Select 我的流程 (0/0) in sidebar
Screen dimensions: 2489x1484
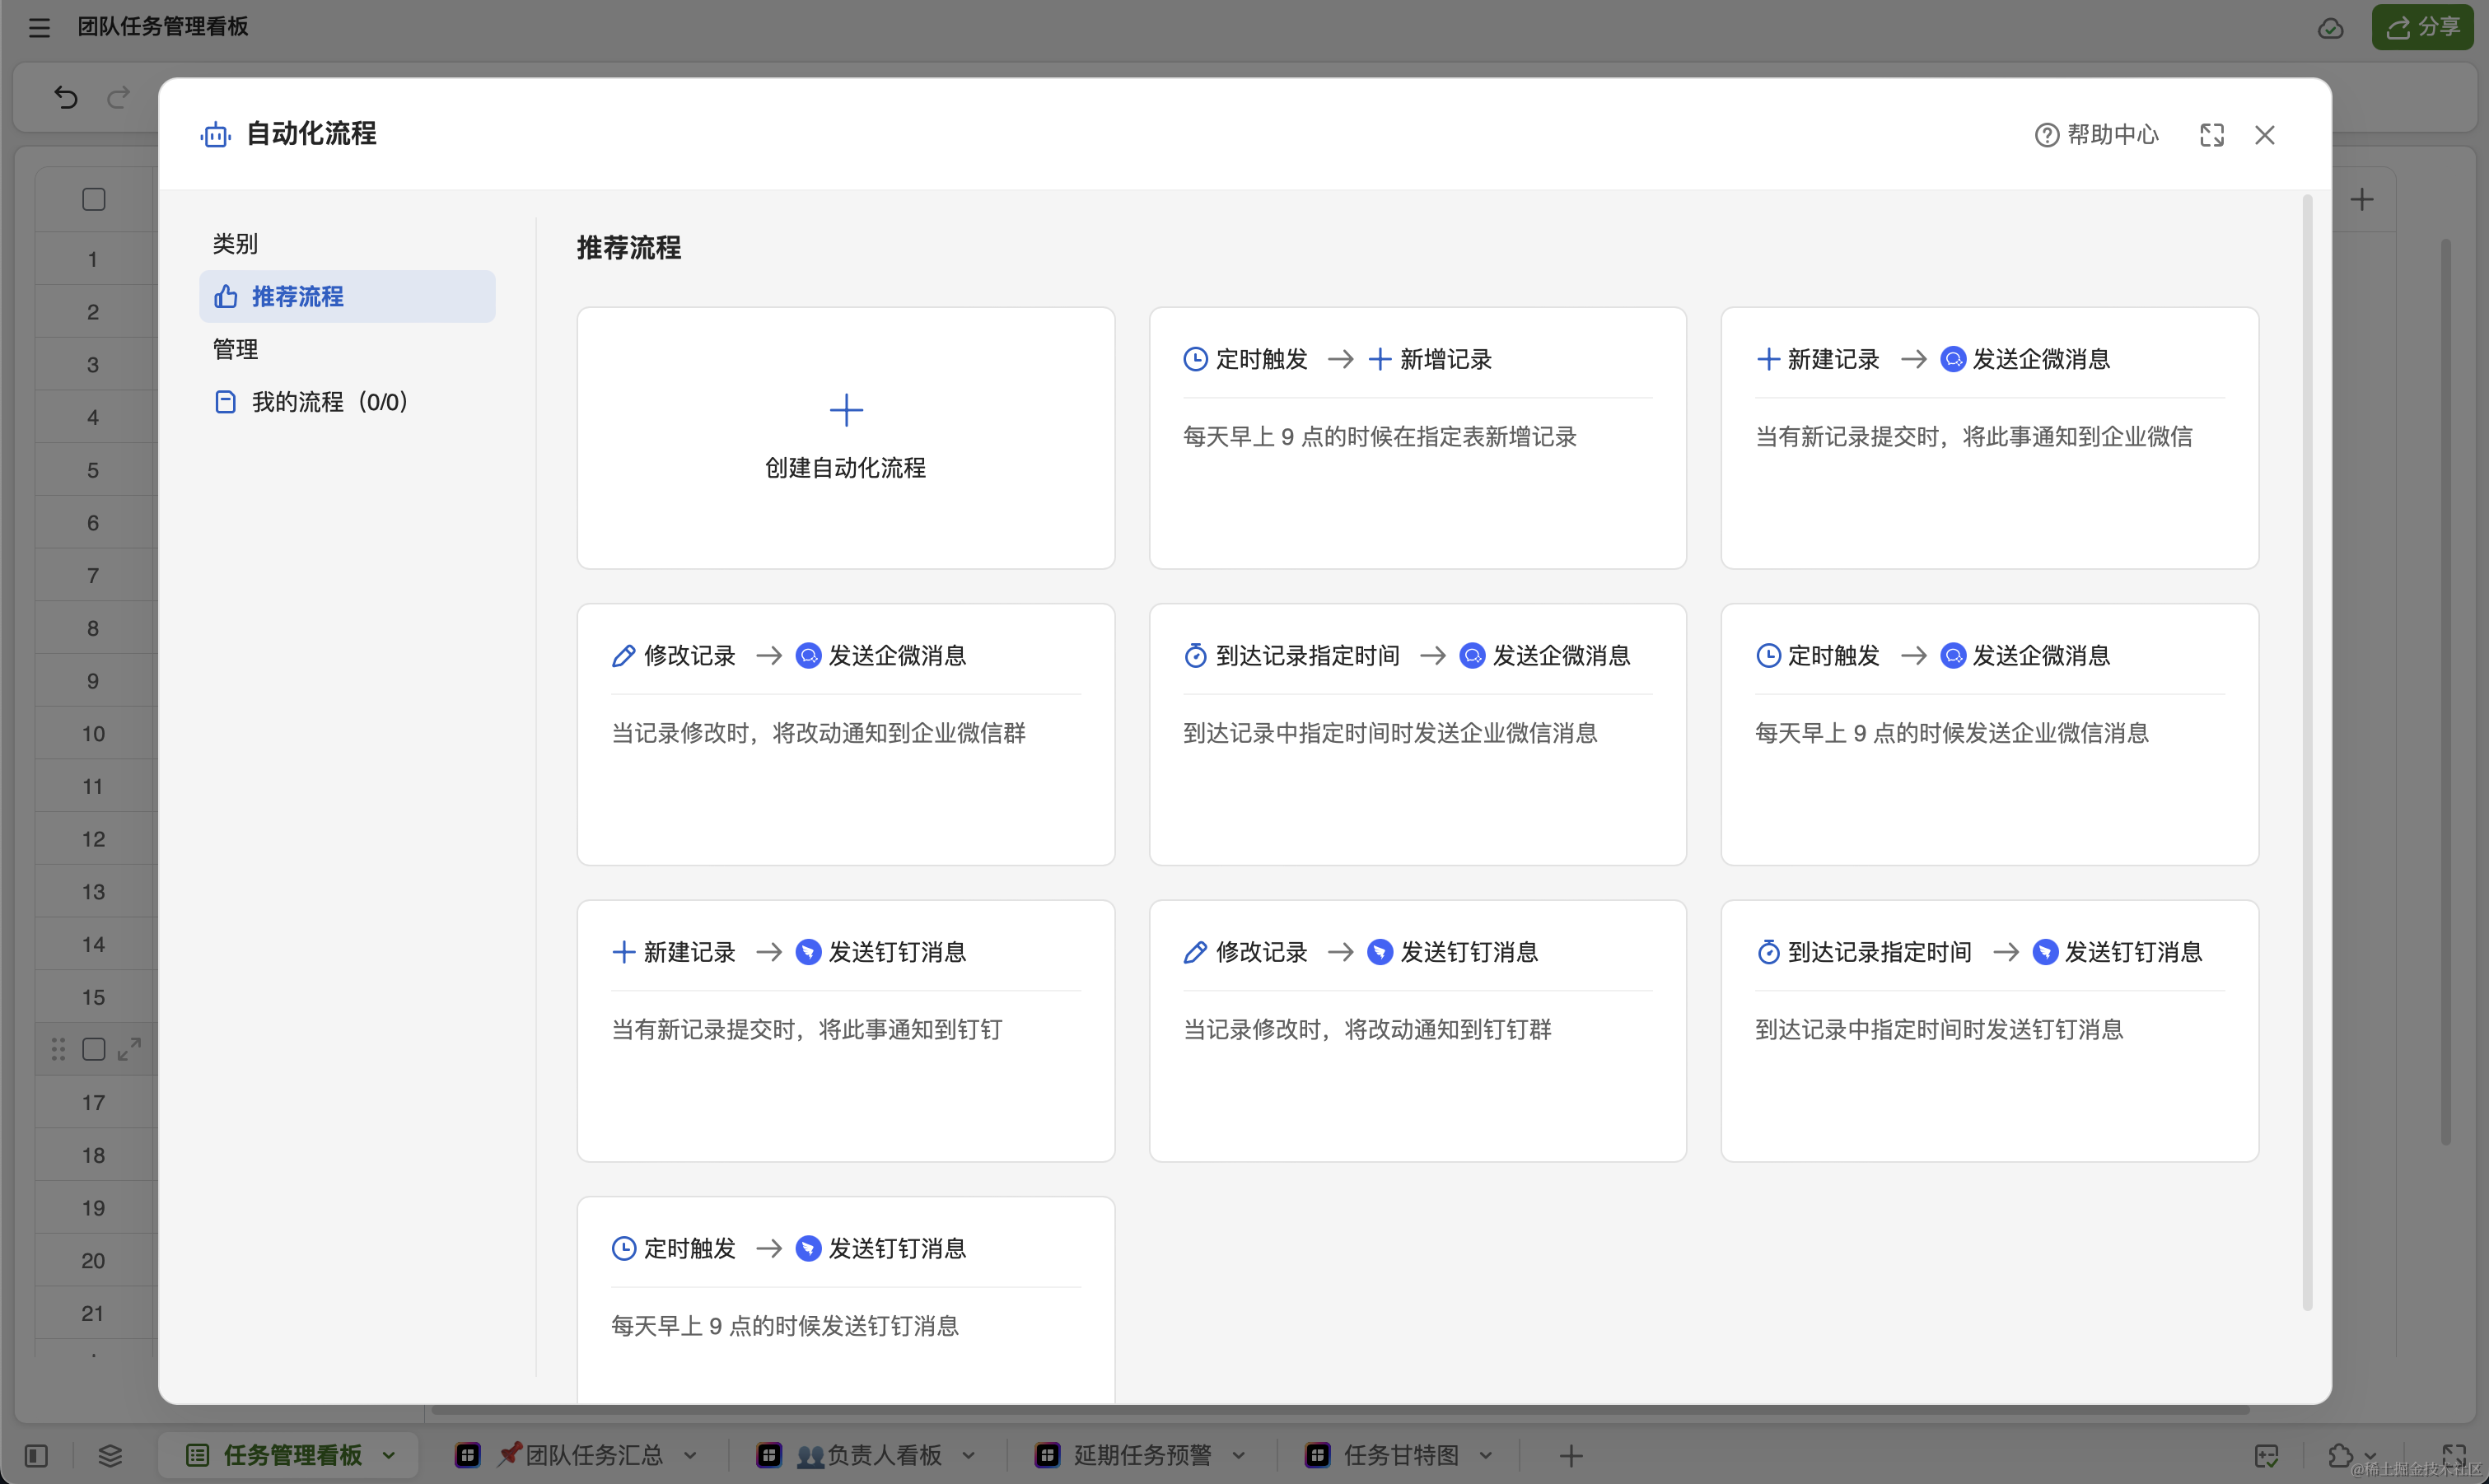[329, 402]
